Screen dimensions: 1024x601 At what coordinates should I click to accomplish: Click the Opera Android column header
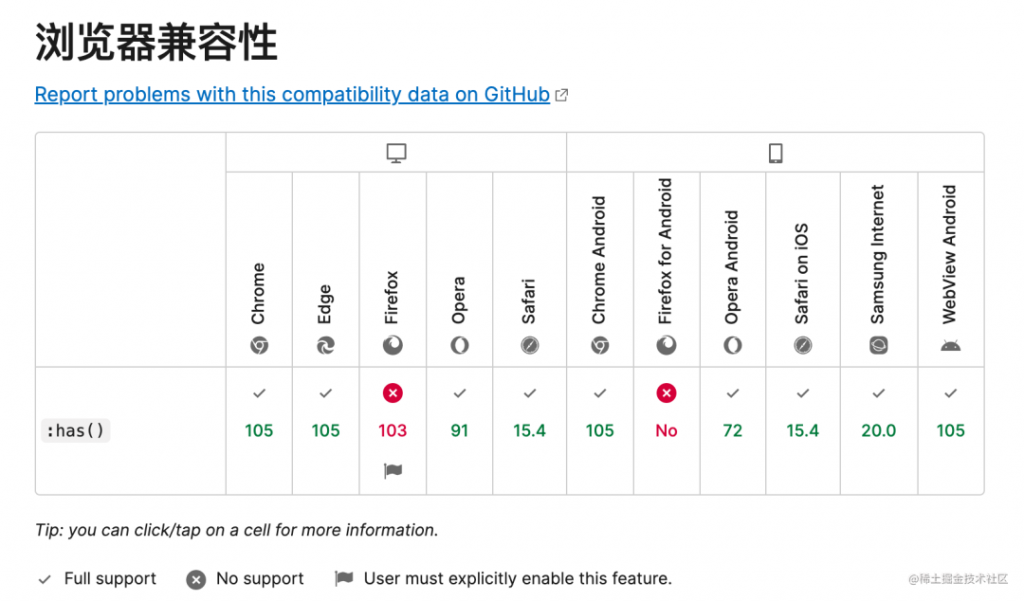732,269
